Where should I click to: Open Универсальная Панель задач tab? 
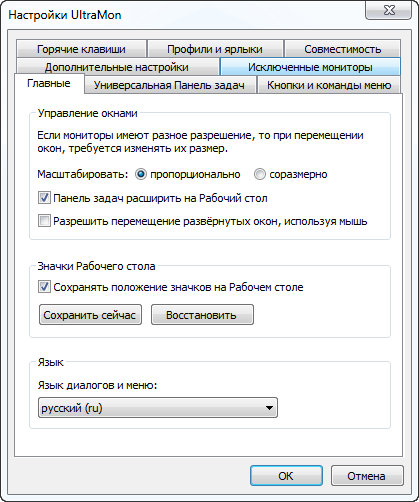point(170,85)
